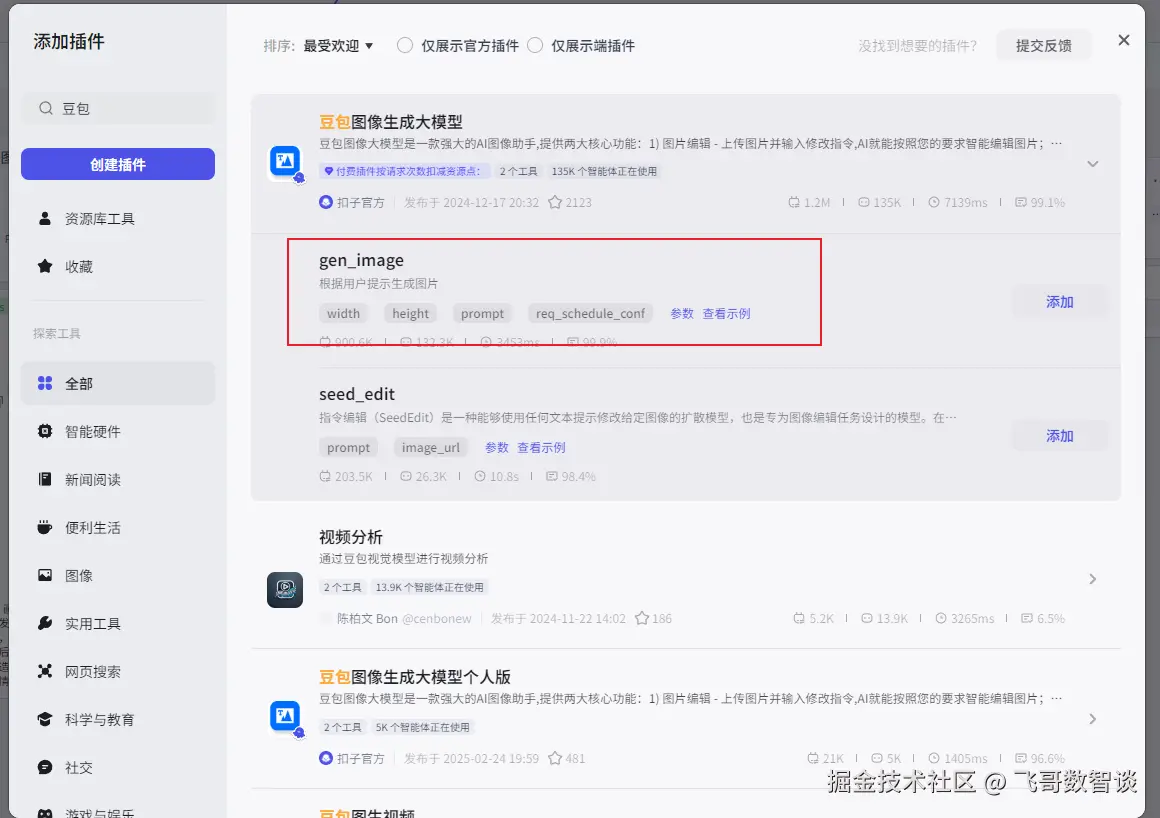The width and height of the screenshot is (1160, 818).
Task: Click the 提交反馈 button
Action: coord(1044,46)
